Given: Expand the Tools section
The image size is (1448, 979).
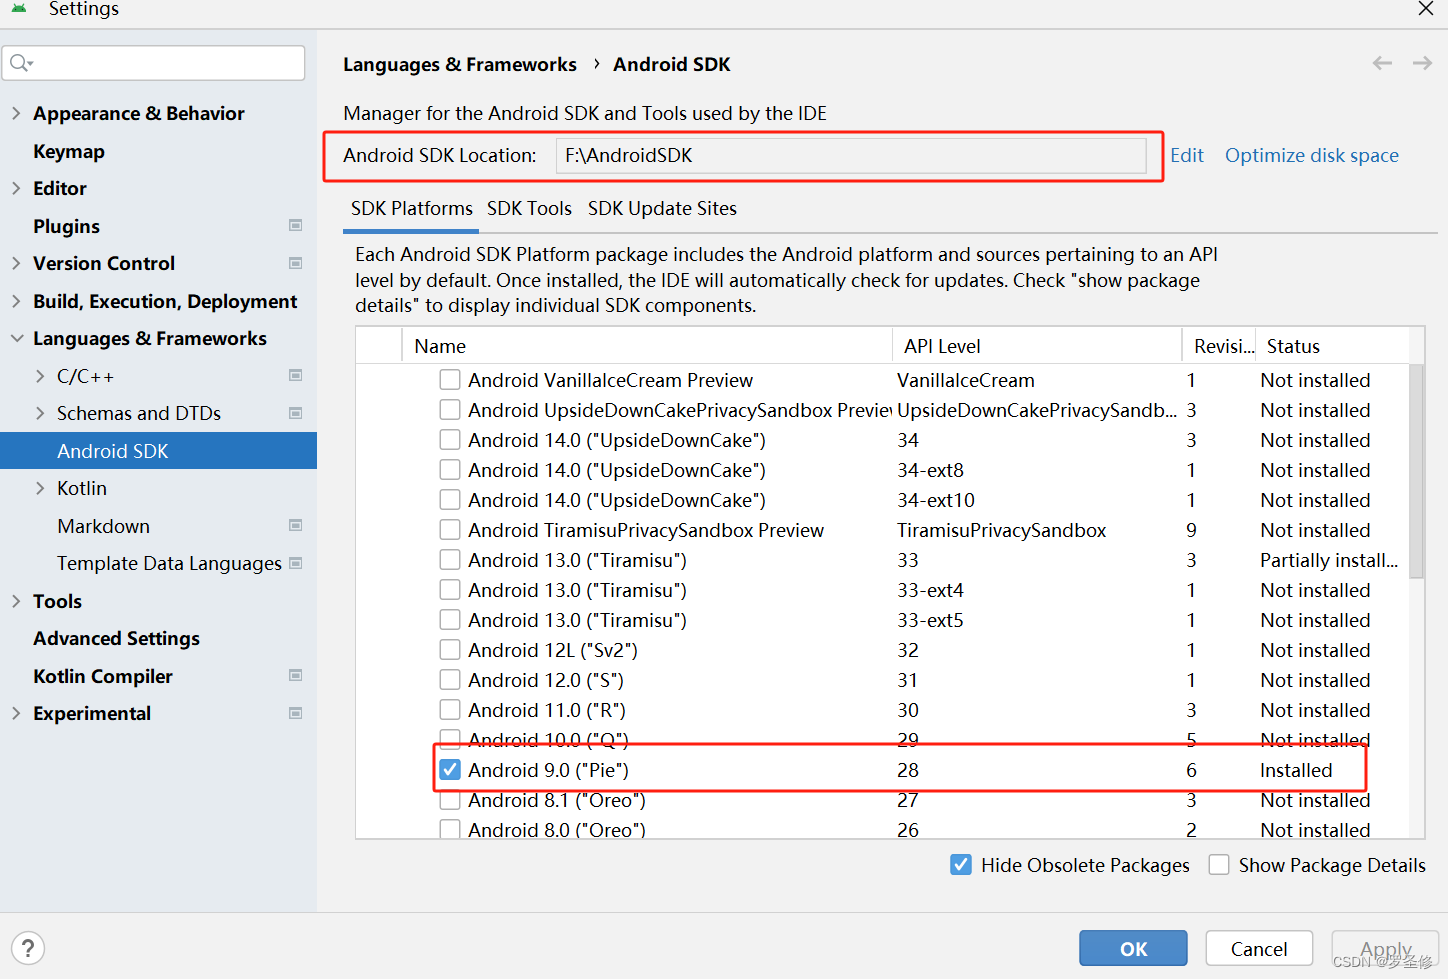Looking at the screenshot, I should tap(16, 601).
